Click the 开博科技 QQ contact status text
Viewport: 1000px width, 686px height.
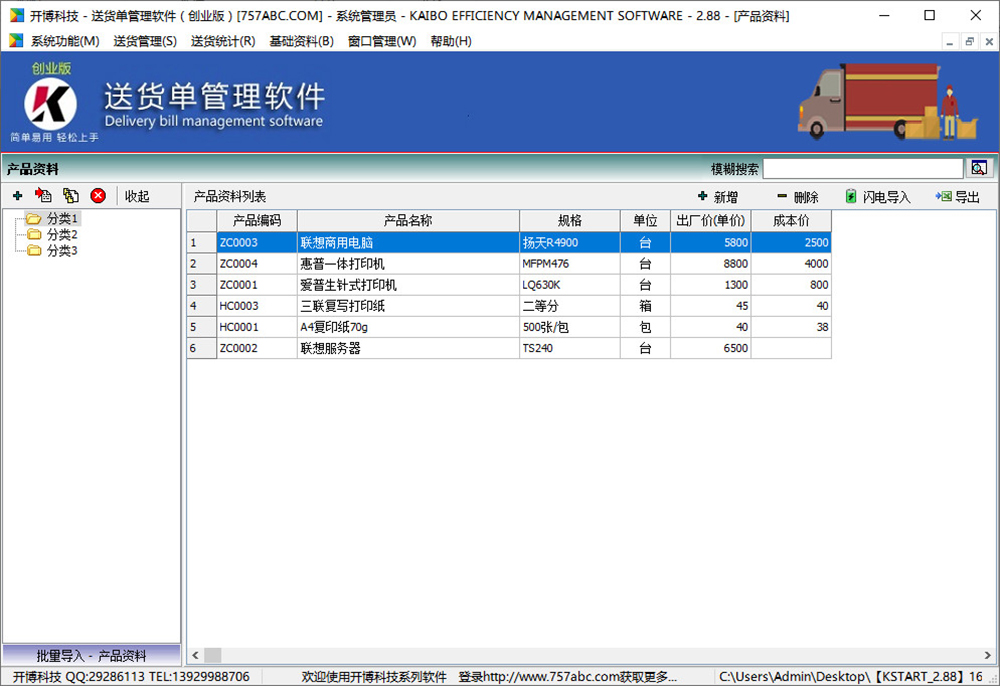(x=131, y=676)
